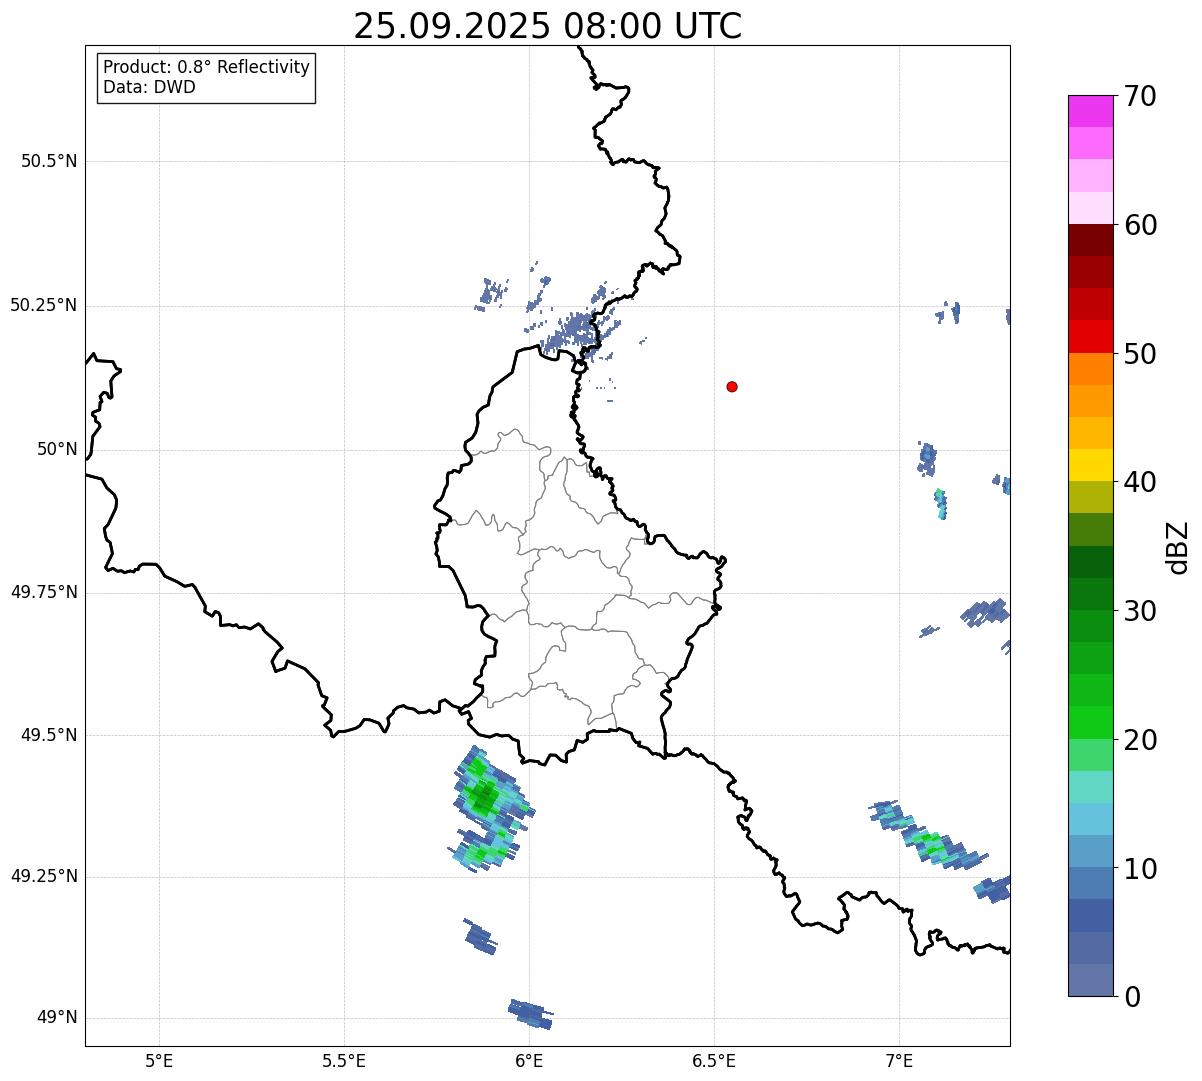1202x1081 pixels.
Task: Click the longitude label 6°E
Action: pos(529,1060)
